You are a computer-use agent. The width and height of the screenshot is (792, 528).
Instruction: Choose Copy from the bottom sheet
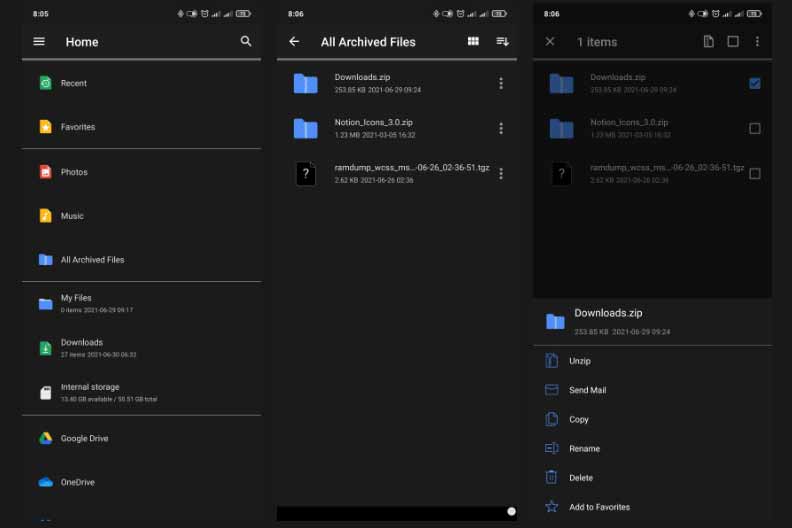[x=579, y=419]
